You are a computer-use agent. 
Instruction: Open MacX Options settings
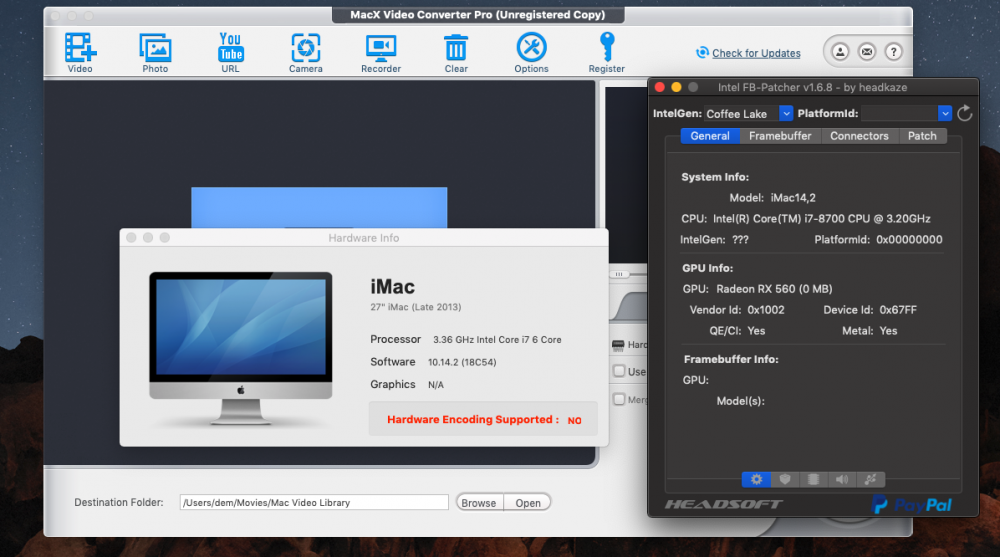(x=531, y=52)
